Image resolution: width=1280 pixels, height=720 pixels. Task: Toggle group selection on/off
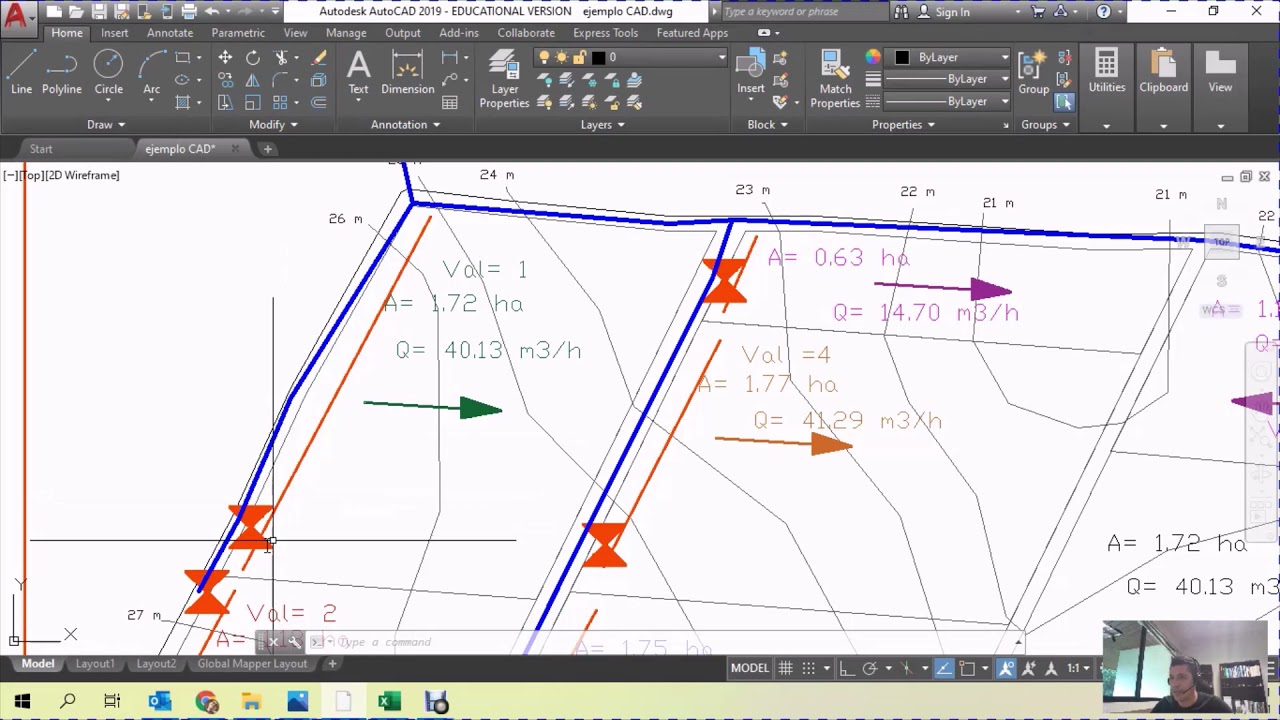tap(1063, 102)
